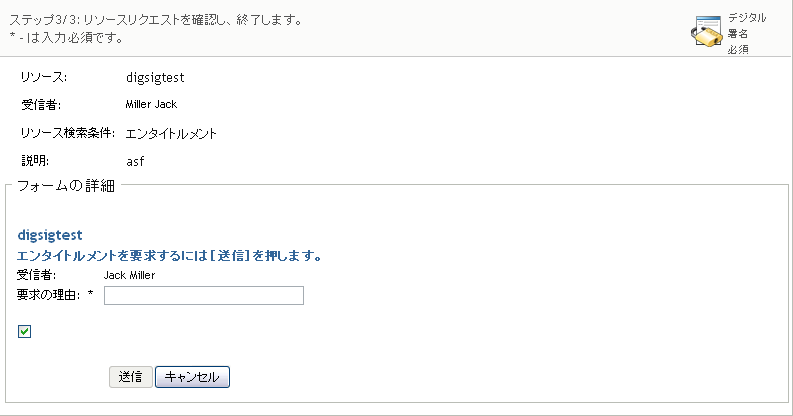Click the 要求の理由 field label
The height and width of the screenshot is (416, 793).
click(49, 295)
